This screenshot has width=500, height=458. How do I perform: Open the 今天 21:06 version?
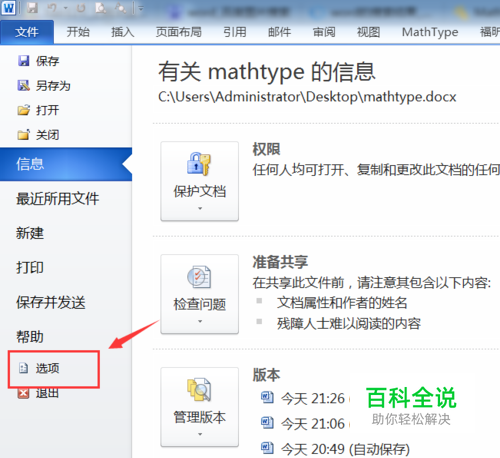tap(313, 424)
